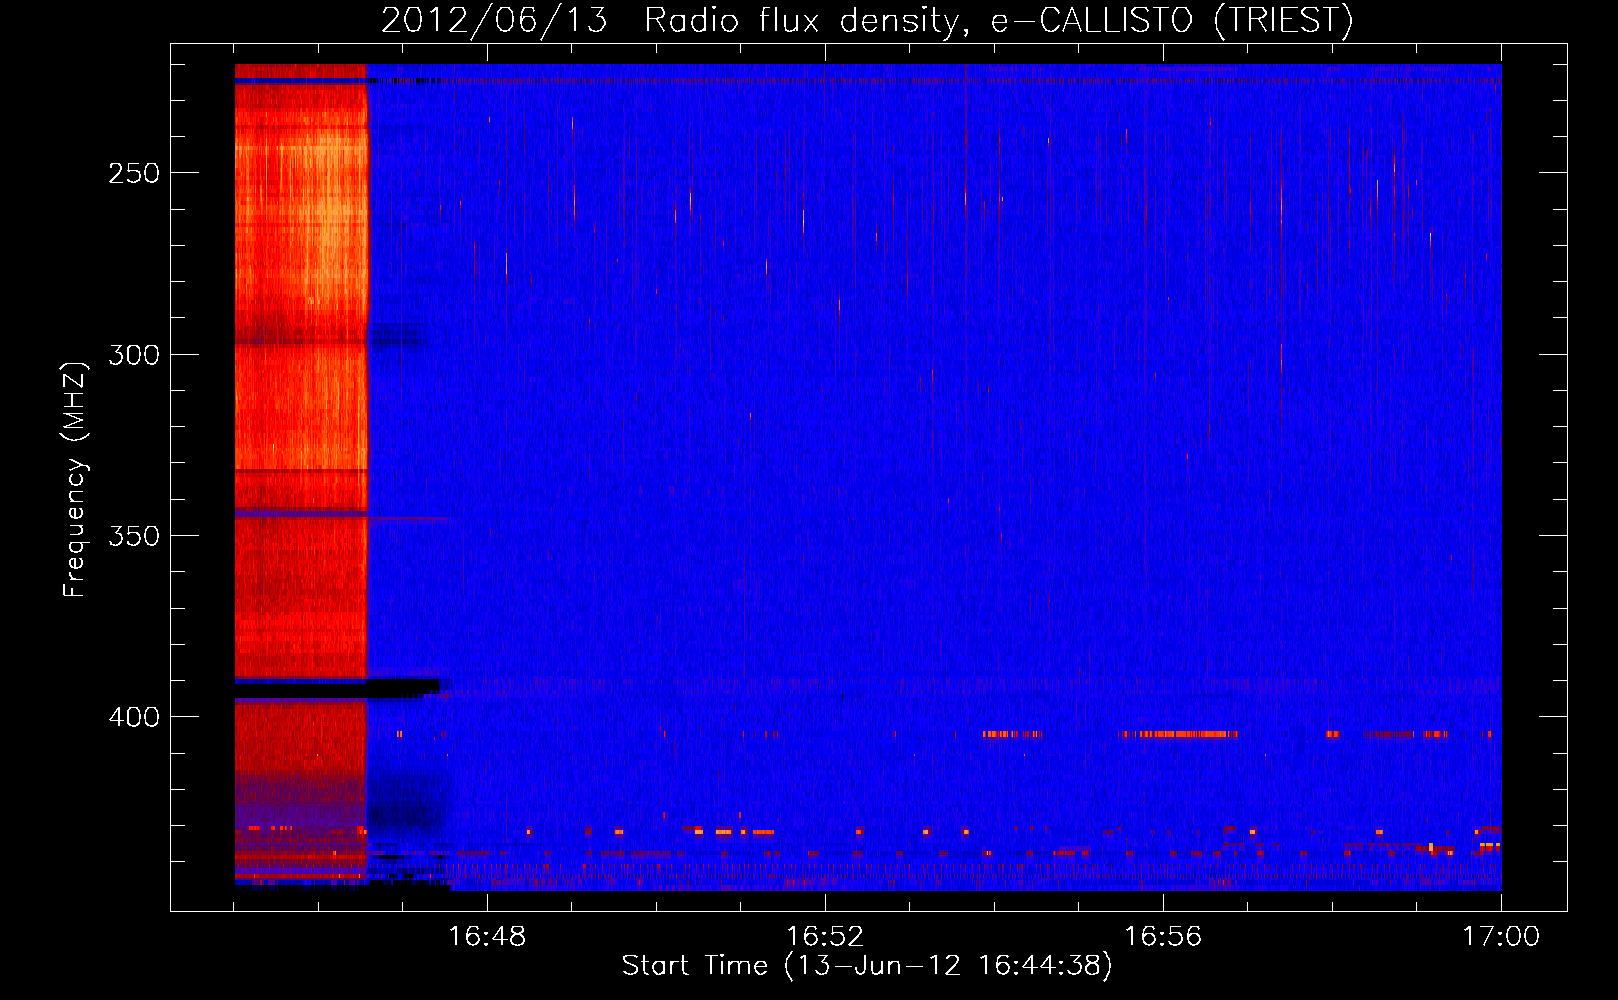
Task: Click the plot title '2012/06/13 Radio flux density'
Action: point(671,20)
